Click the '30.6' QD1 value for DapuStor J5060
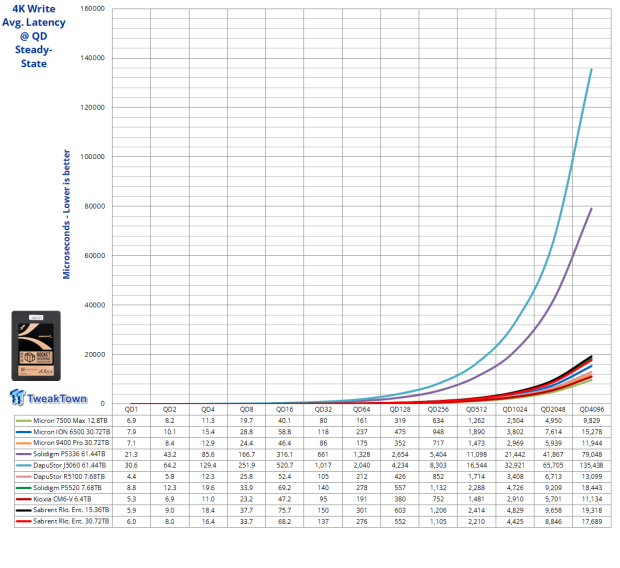Viewport: 620px width, 568px height. [x=131, y=466]
